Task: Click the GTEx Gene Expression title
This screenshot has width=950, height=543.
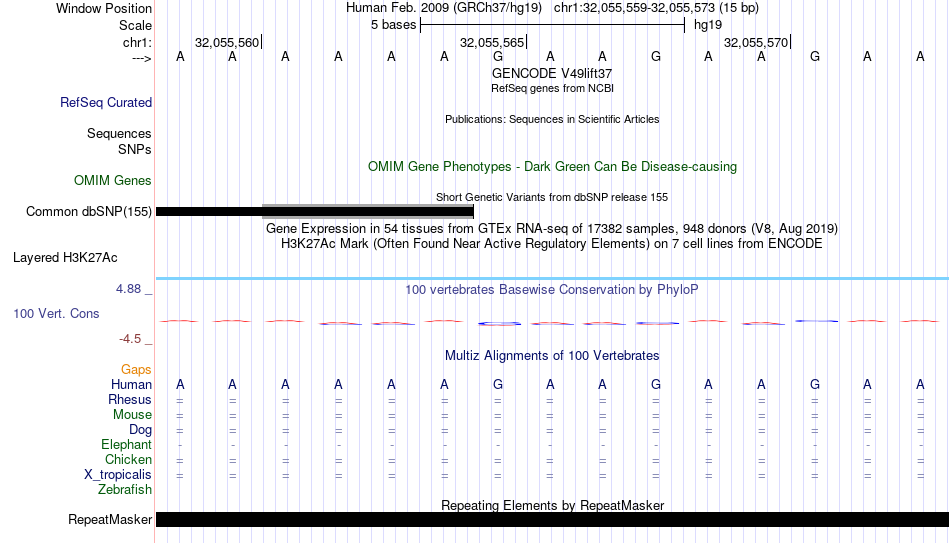Action: click(x=552, y=228)
